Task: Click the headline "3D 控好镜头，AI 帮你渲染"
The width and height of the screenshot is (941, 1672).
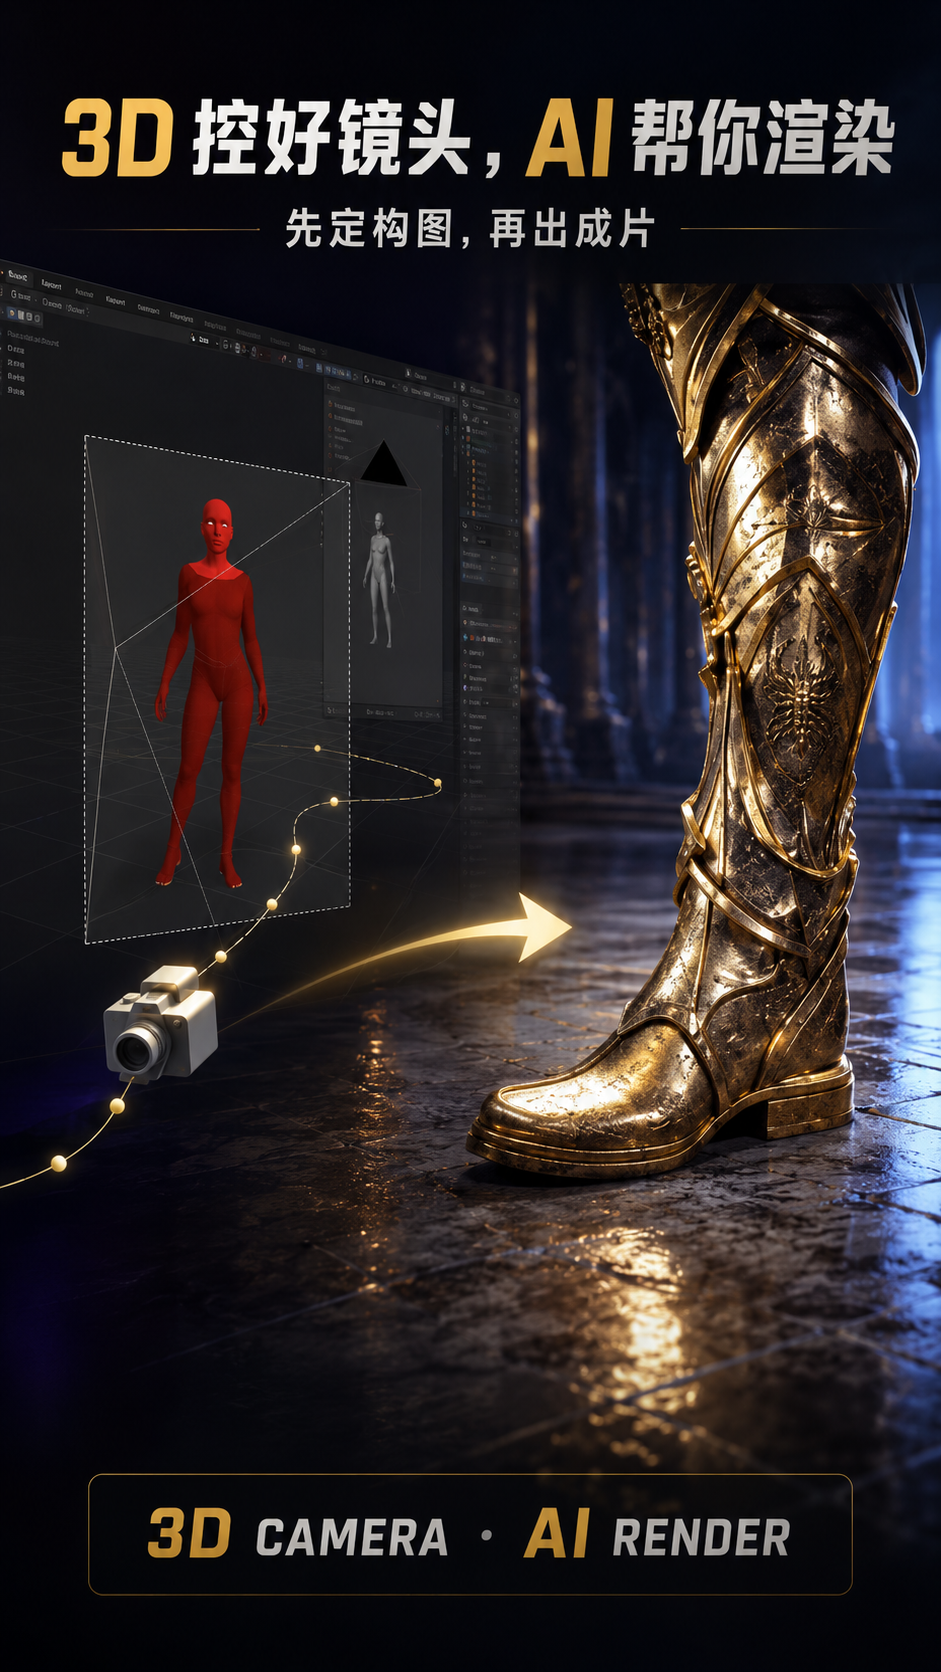Action: tap(478, 139)
